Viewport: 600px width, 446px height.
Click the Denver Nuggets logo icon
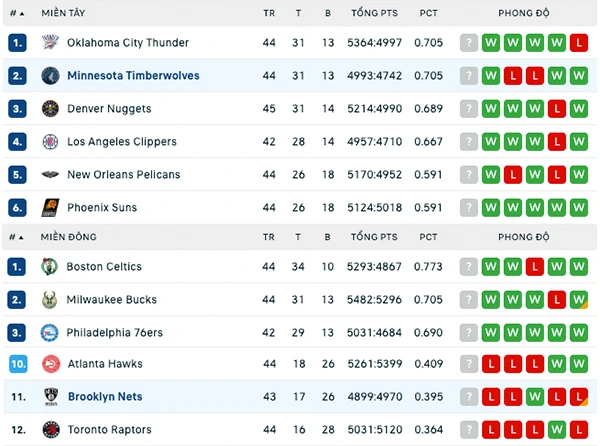[x=50, y=109]
